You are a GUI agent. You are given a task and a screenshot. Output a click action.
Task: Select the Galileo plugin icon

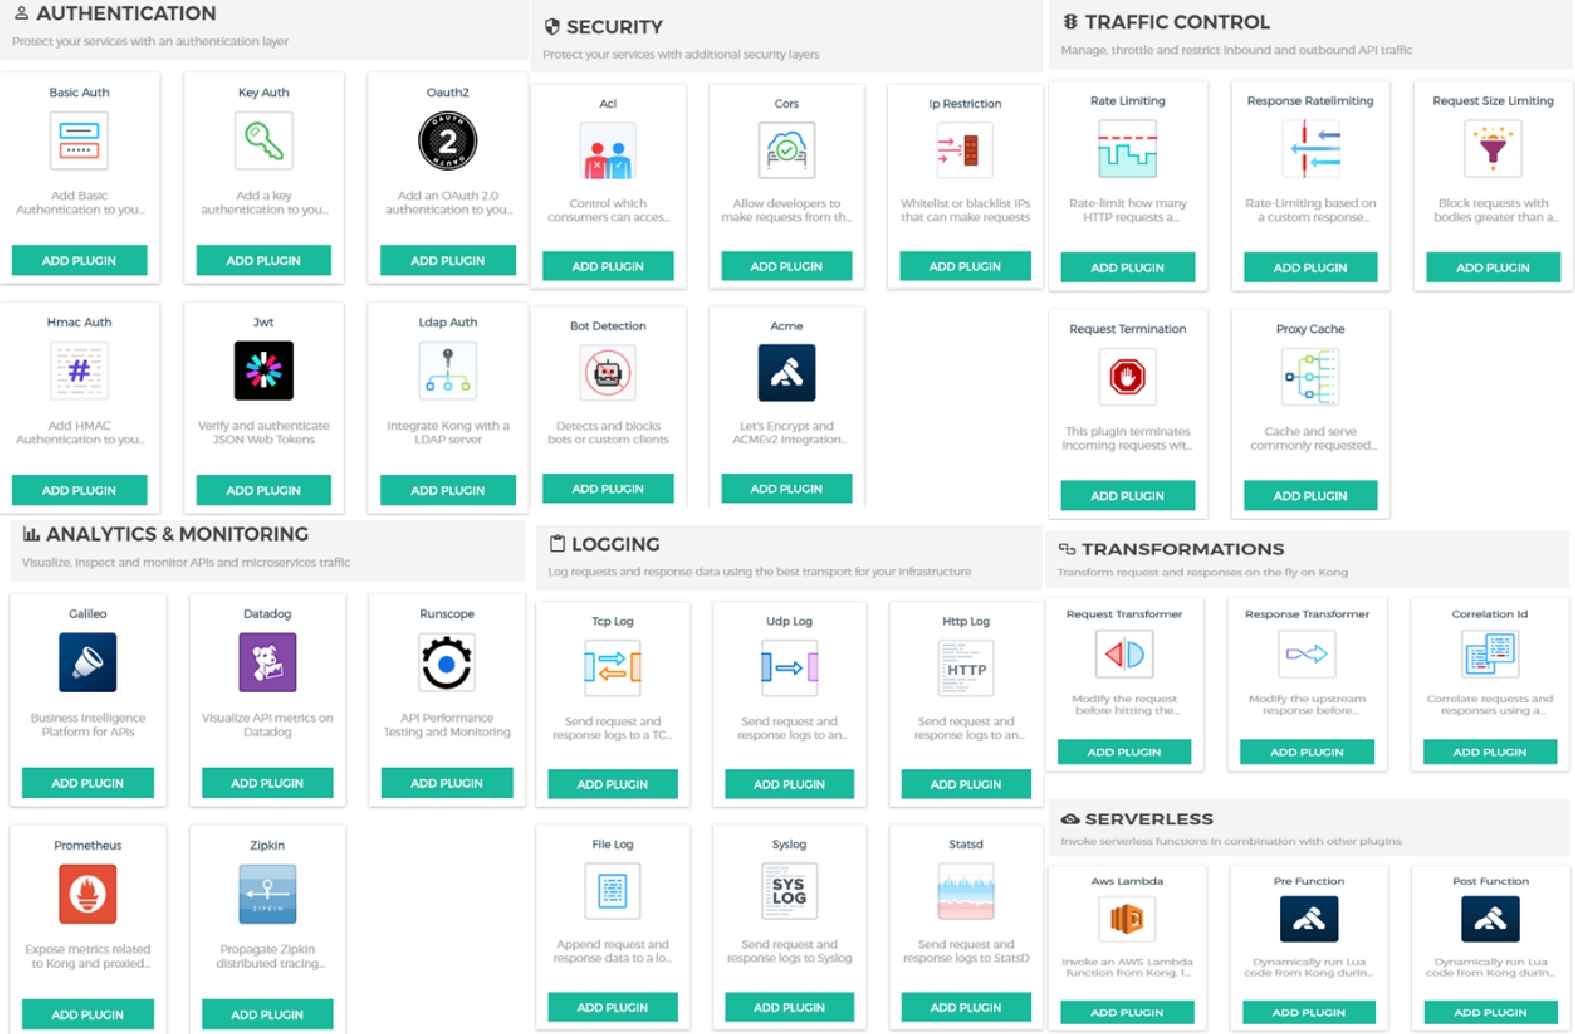click(x=88, y=662)
